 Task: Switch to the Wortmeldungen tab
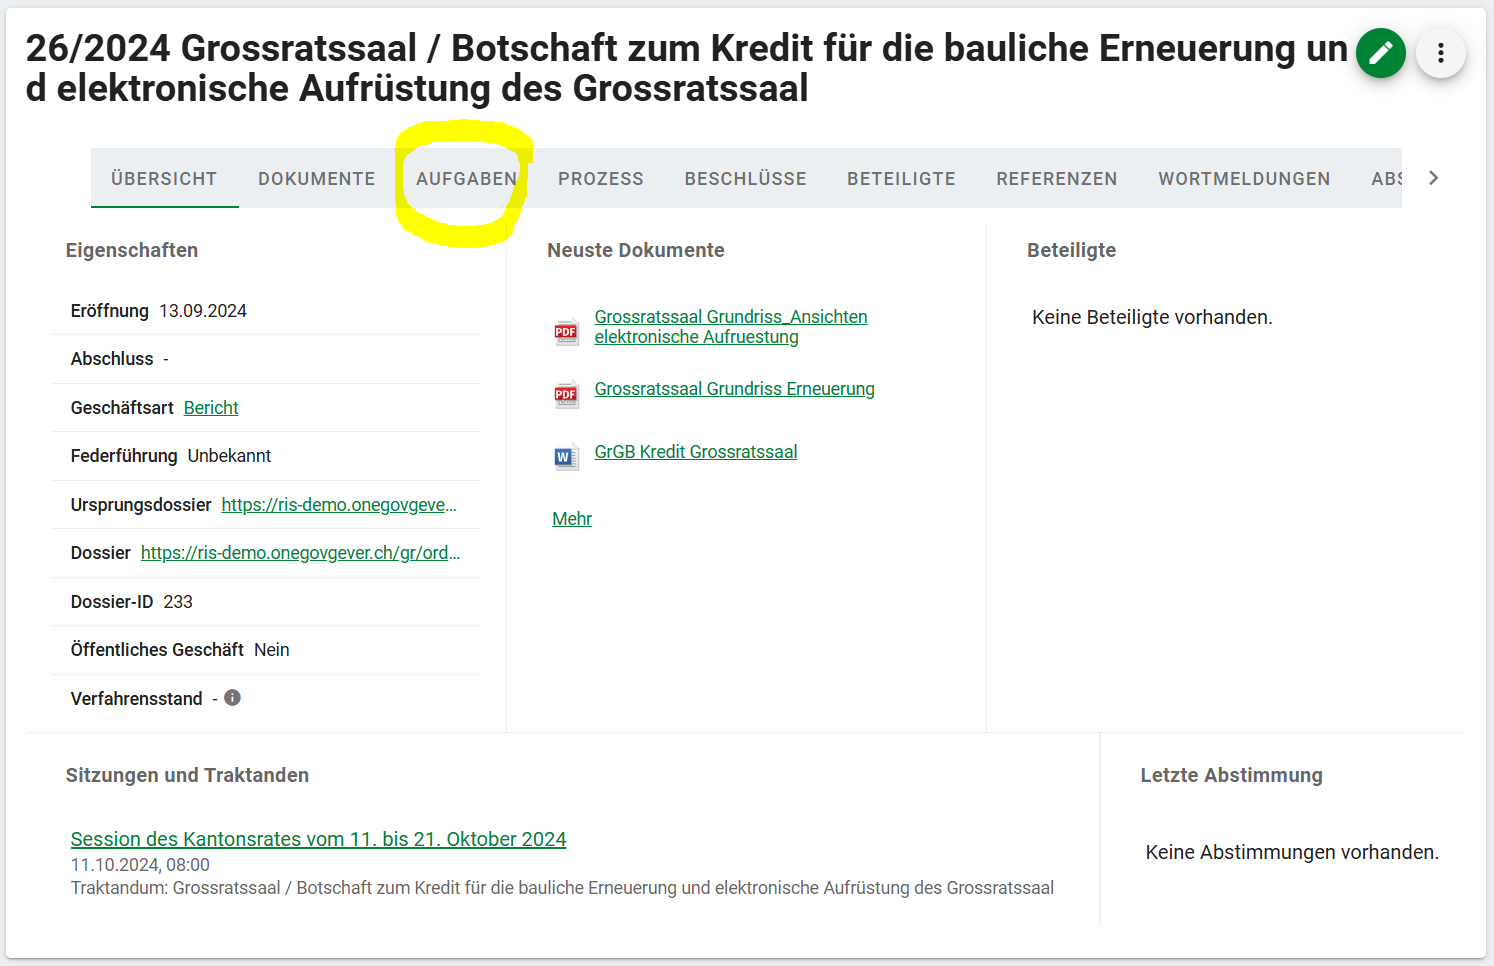1244,179
